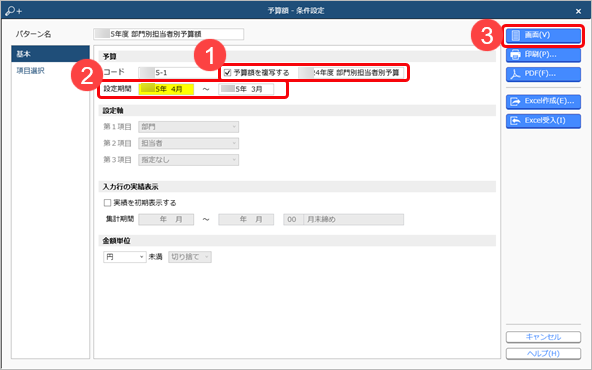Click the 集計期間 start year-month field
Viewport: 592px width, 370px height.
(166, 219)
